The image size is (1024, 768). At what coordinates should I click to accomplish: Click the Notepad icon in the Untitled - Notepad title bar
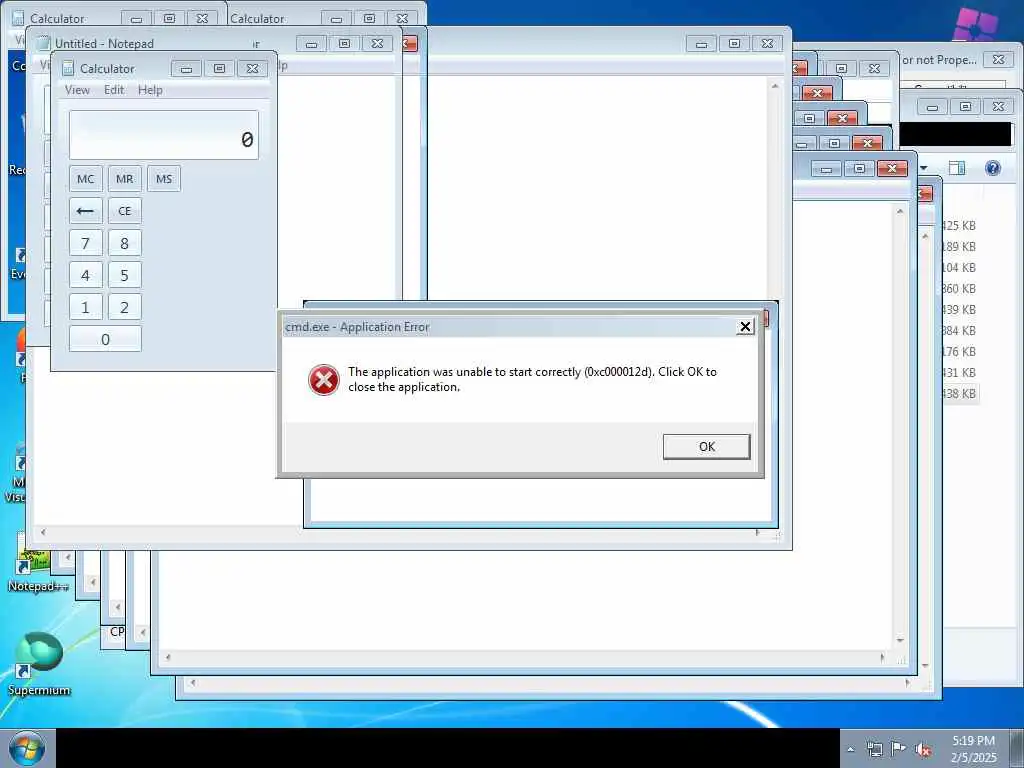(43, 44)
